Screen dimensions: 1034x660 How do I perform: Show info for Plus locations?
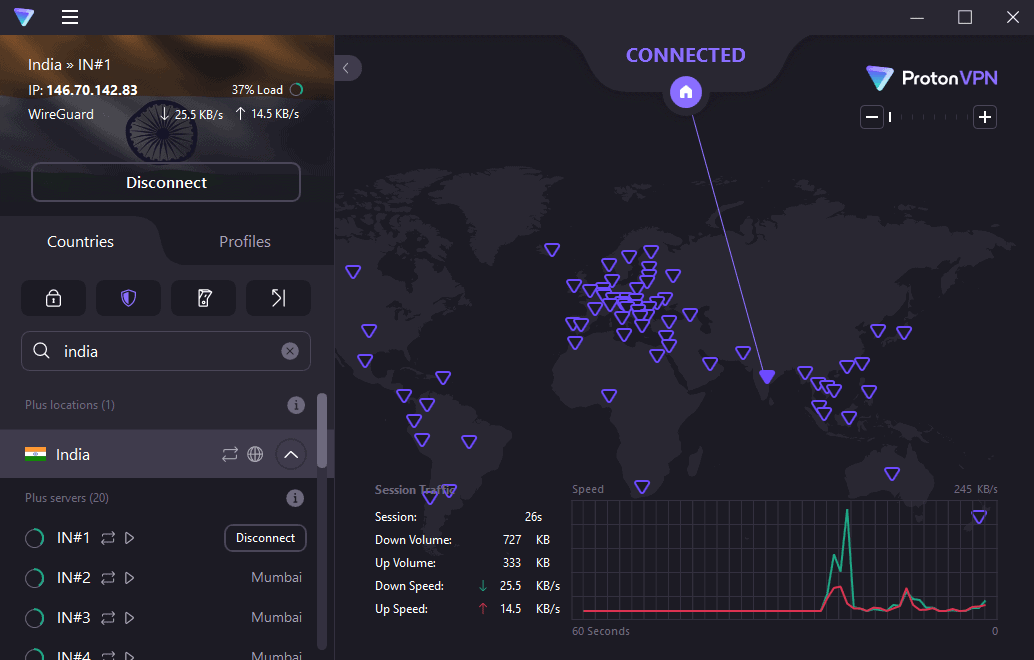pyautogui.click(x=295, y=405)
